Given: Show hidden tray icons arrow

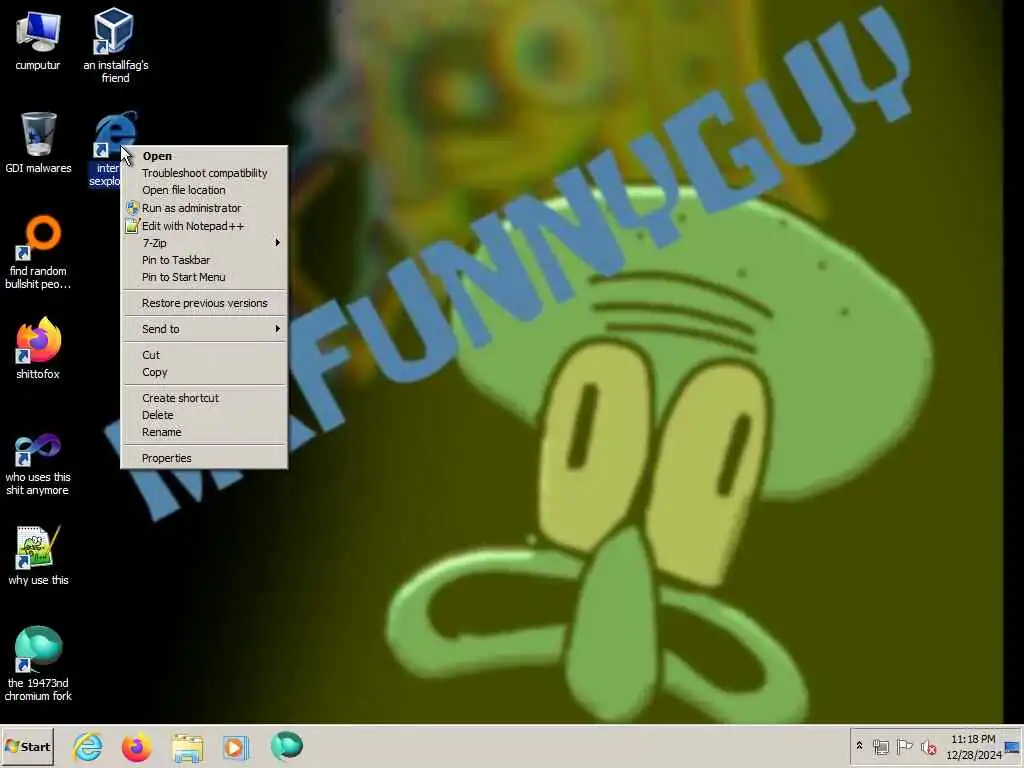Looking at the screenshot, I should point(859,746).
